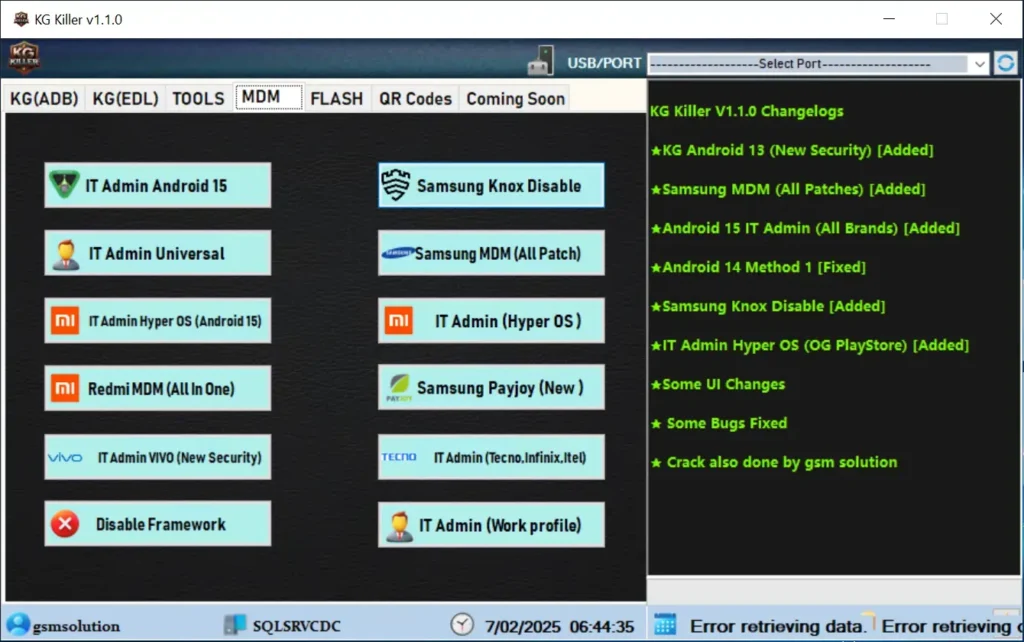The height and width of the screenshot is (642, 1024).
Task: Click the gsmsolution username text
Action: pos(76,626)
